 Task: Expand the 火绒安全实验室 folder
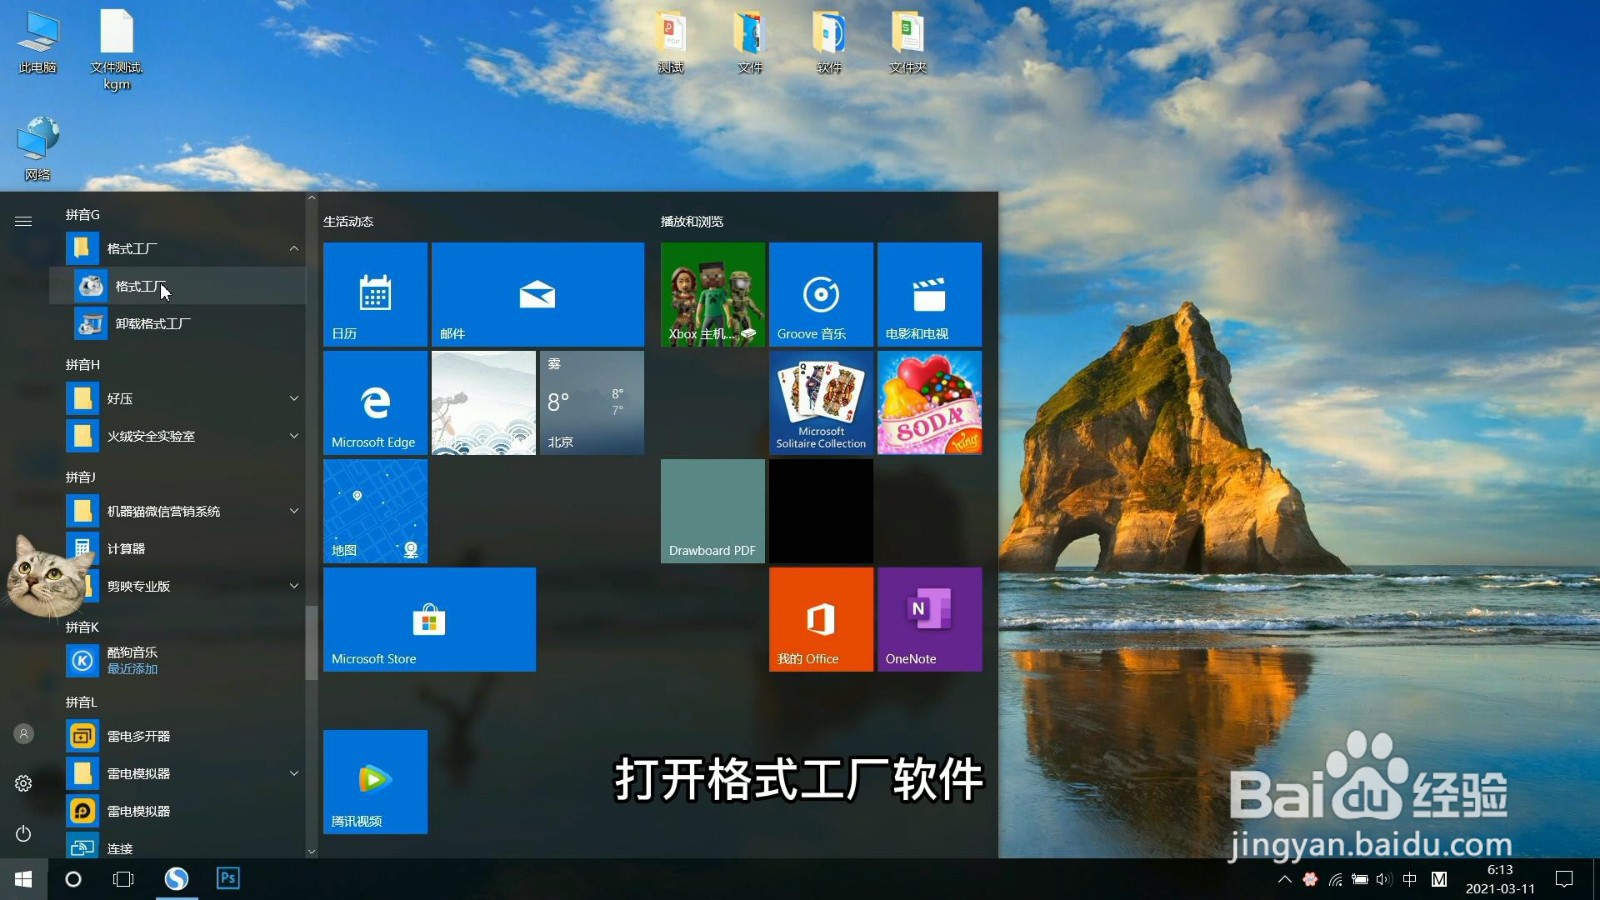(x=294, y=436)
